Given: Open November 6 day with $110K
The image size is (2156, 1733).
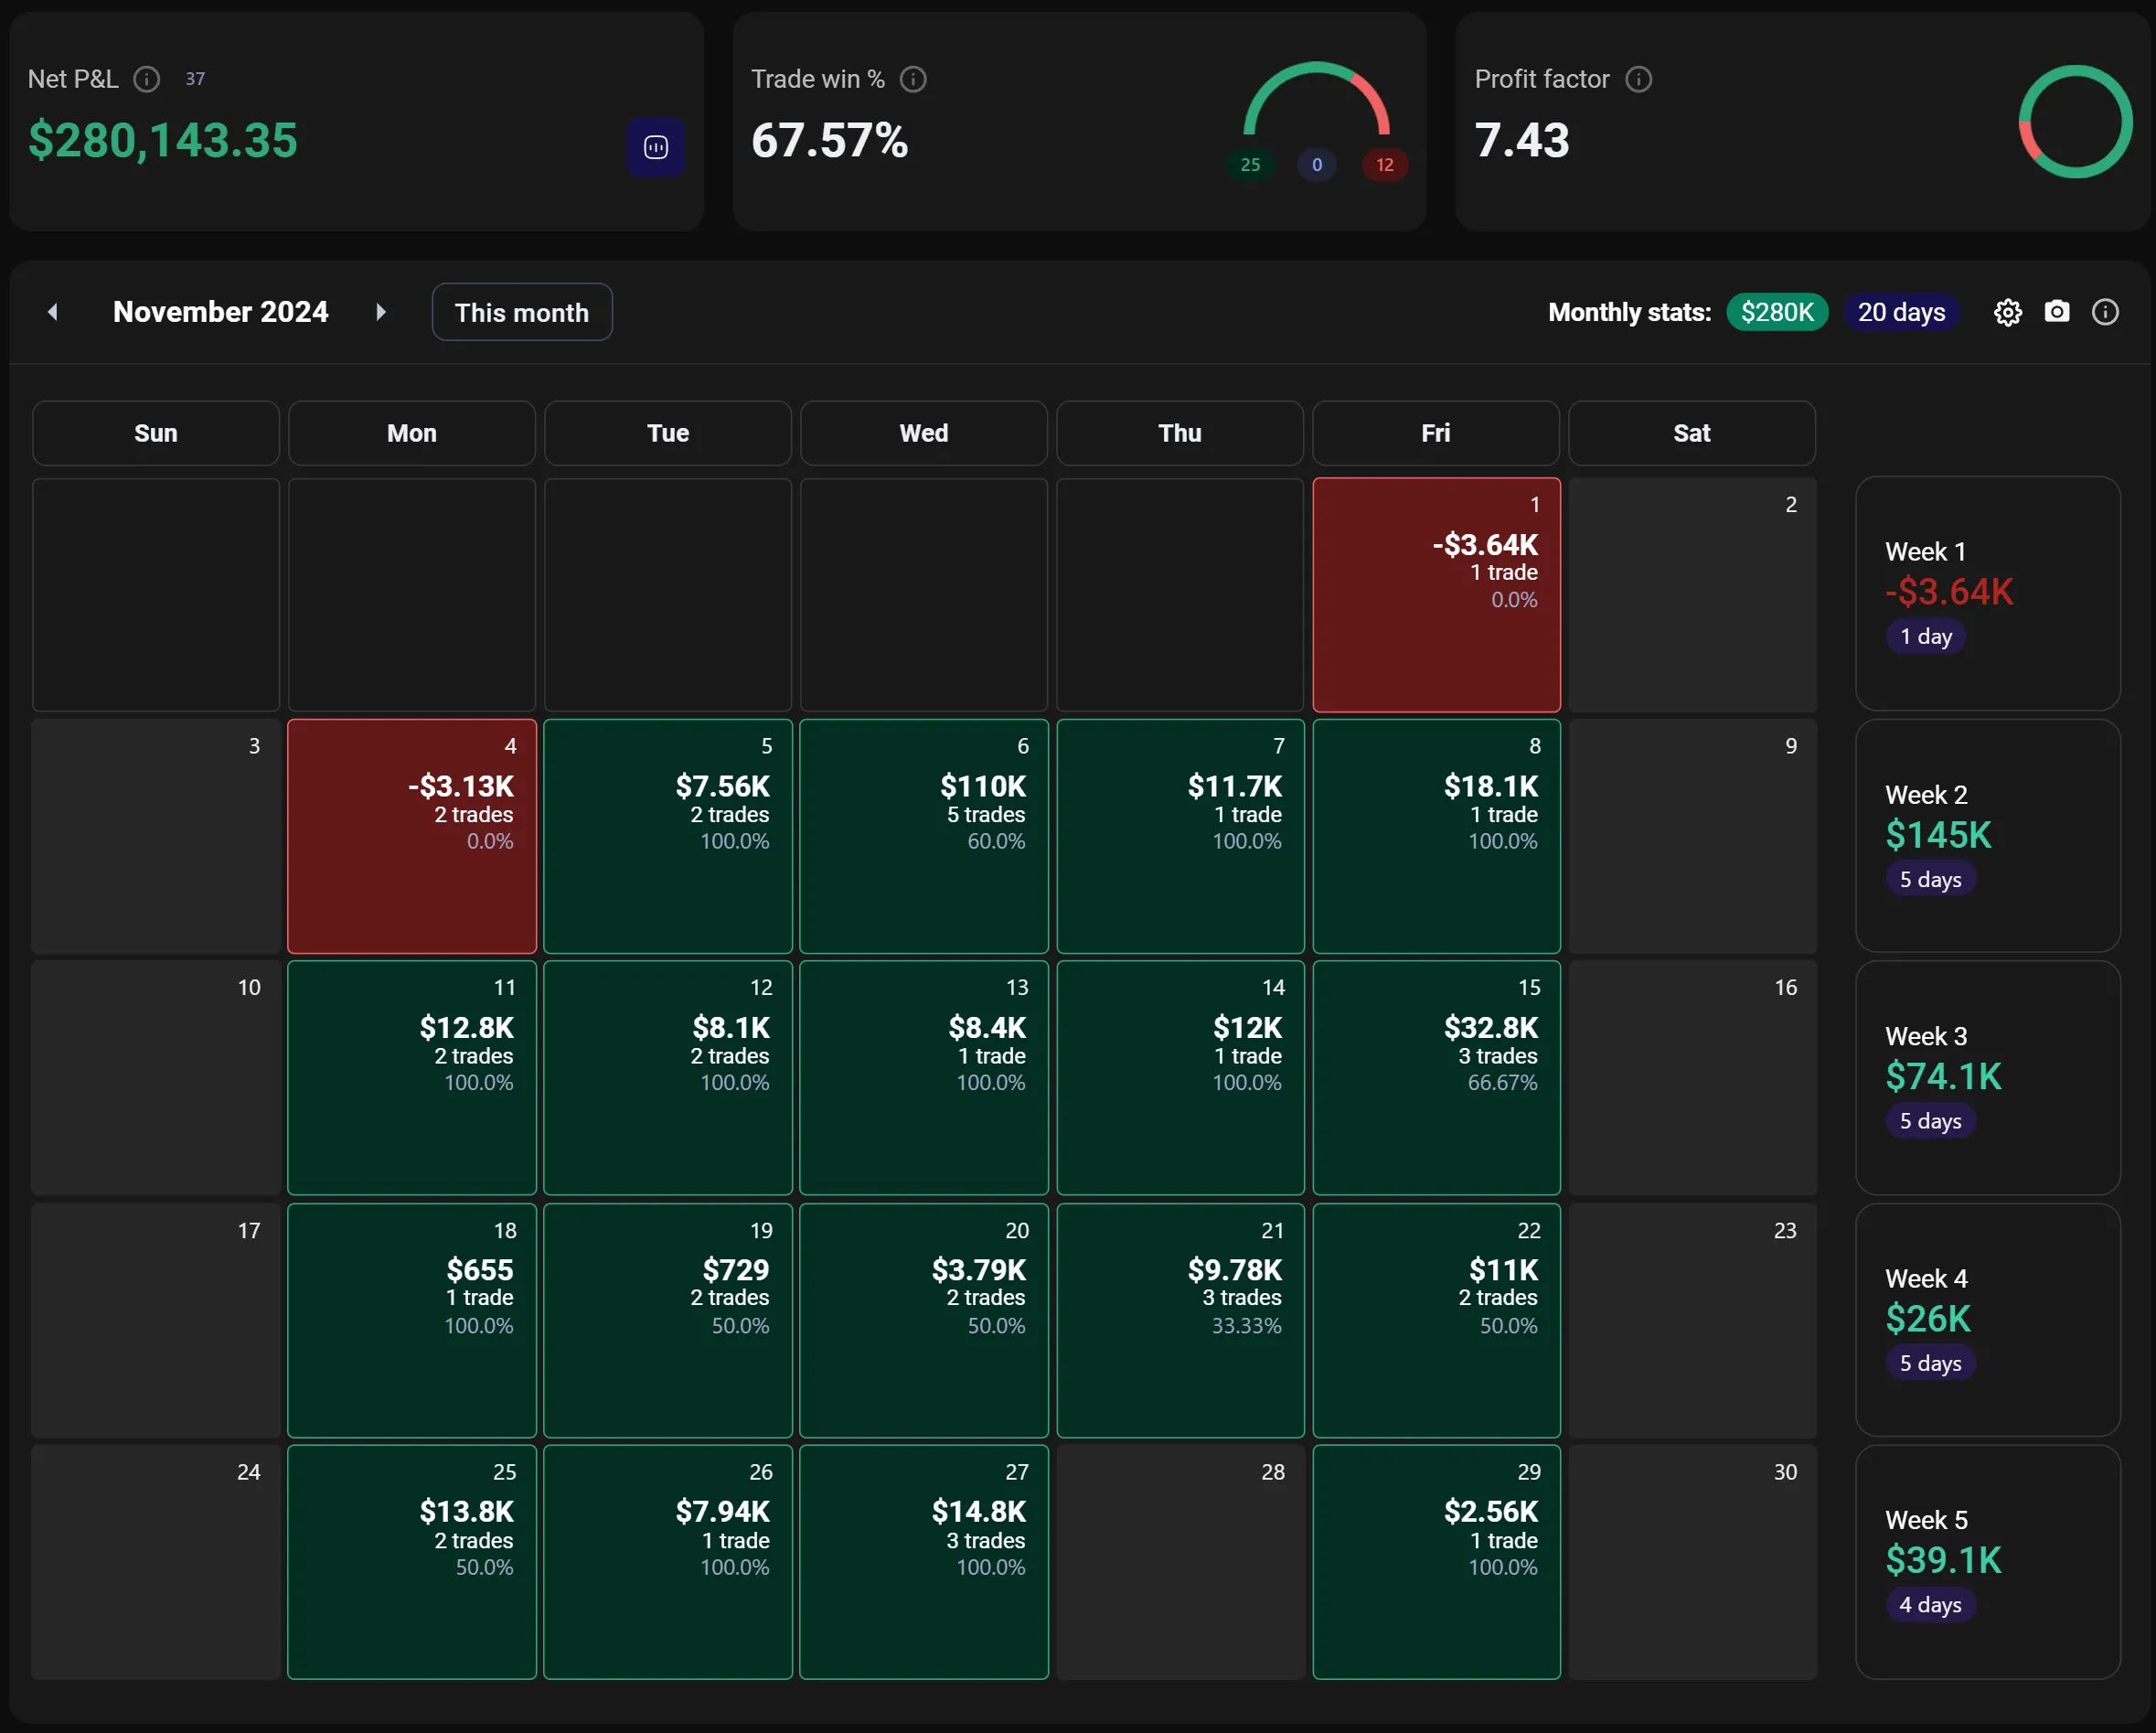Looking at the screenshot, I should (923, 835).
